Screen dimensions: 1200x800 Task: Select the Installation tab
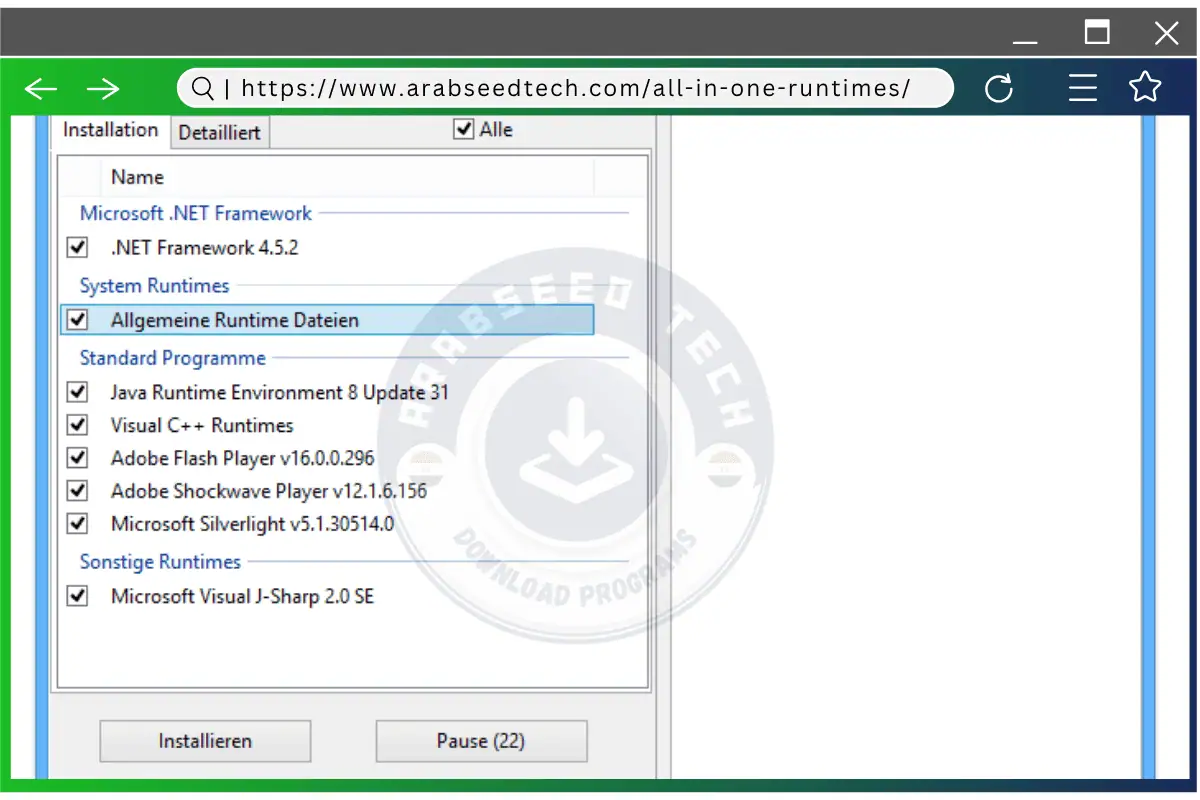[110, 130]
